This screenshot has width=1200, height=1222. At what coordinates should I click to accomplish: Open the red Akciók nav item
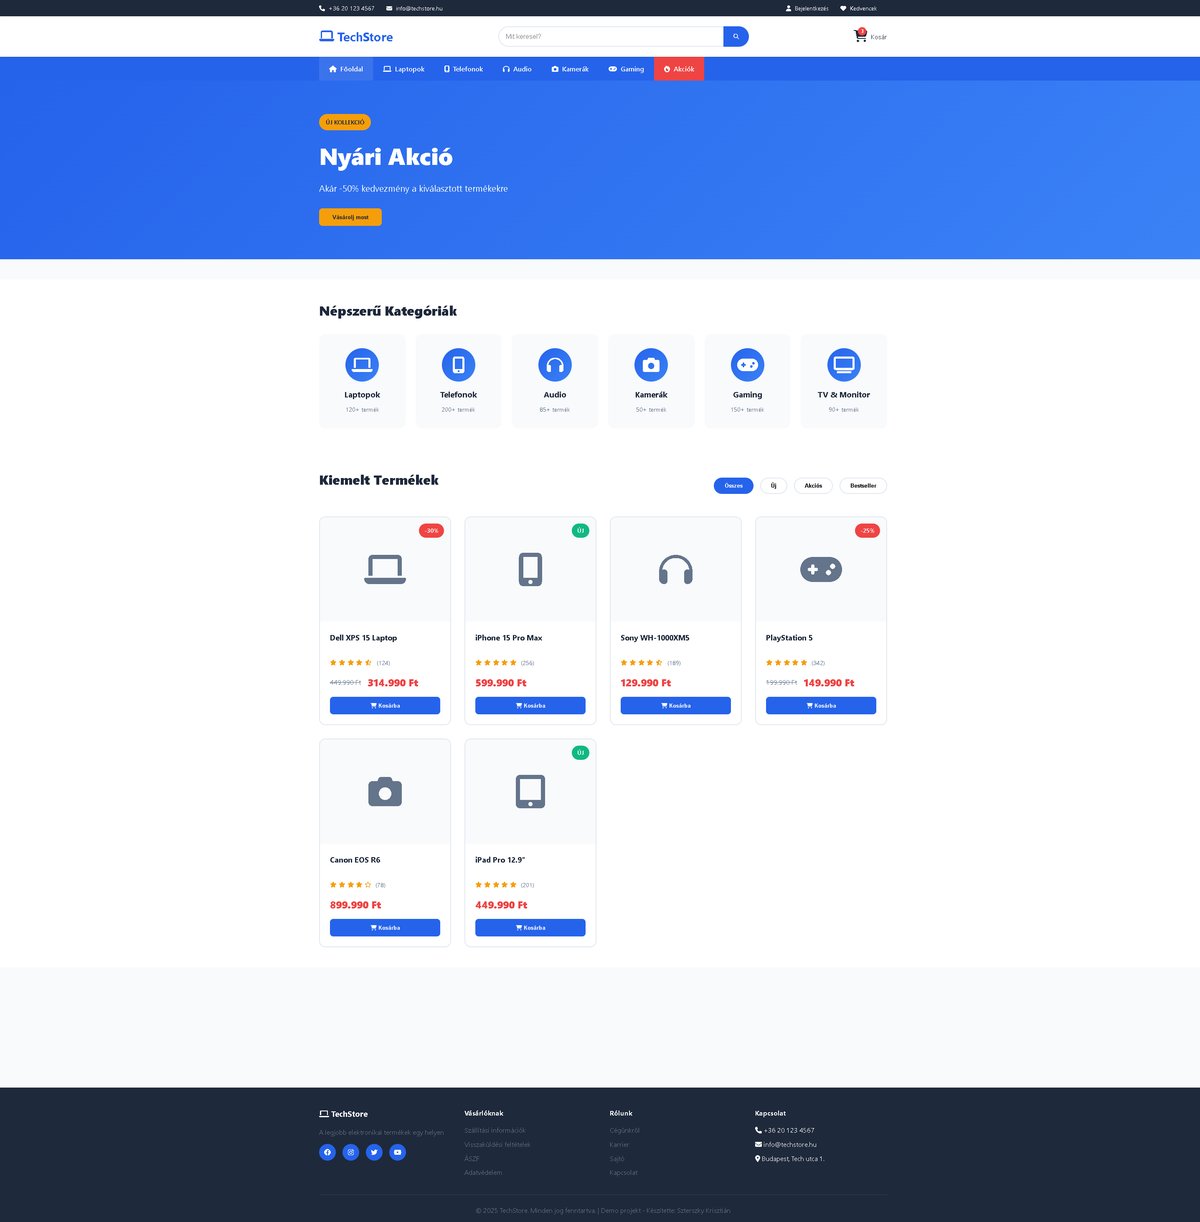[679, 69]
